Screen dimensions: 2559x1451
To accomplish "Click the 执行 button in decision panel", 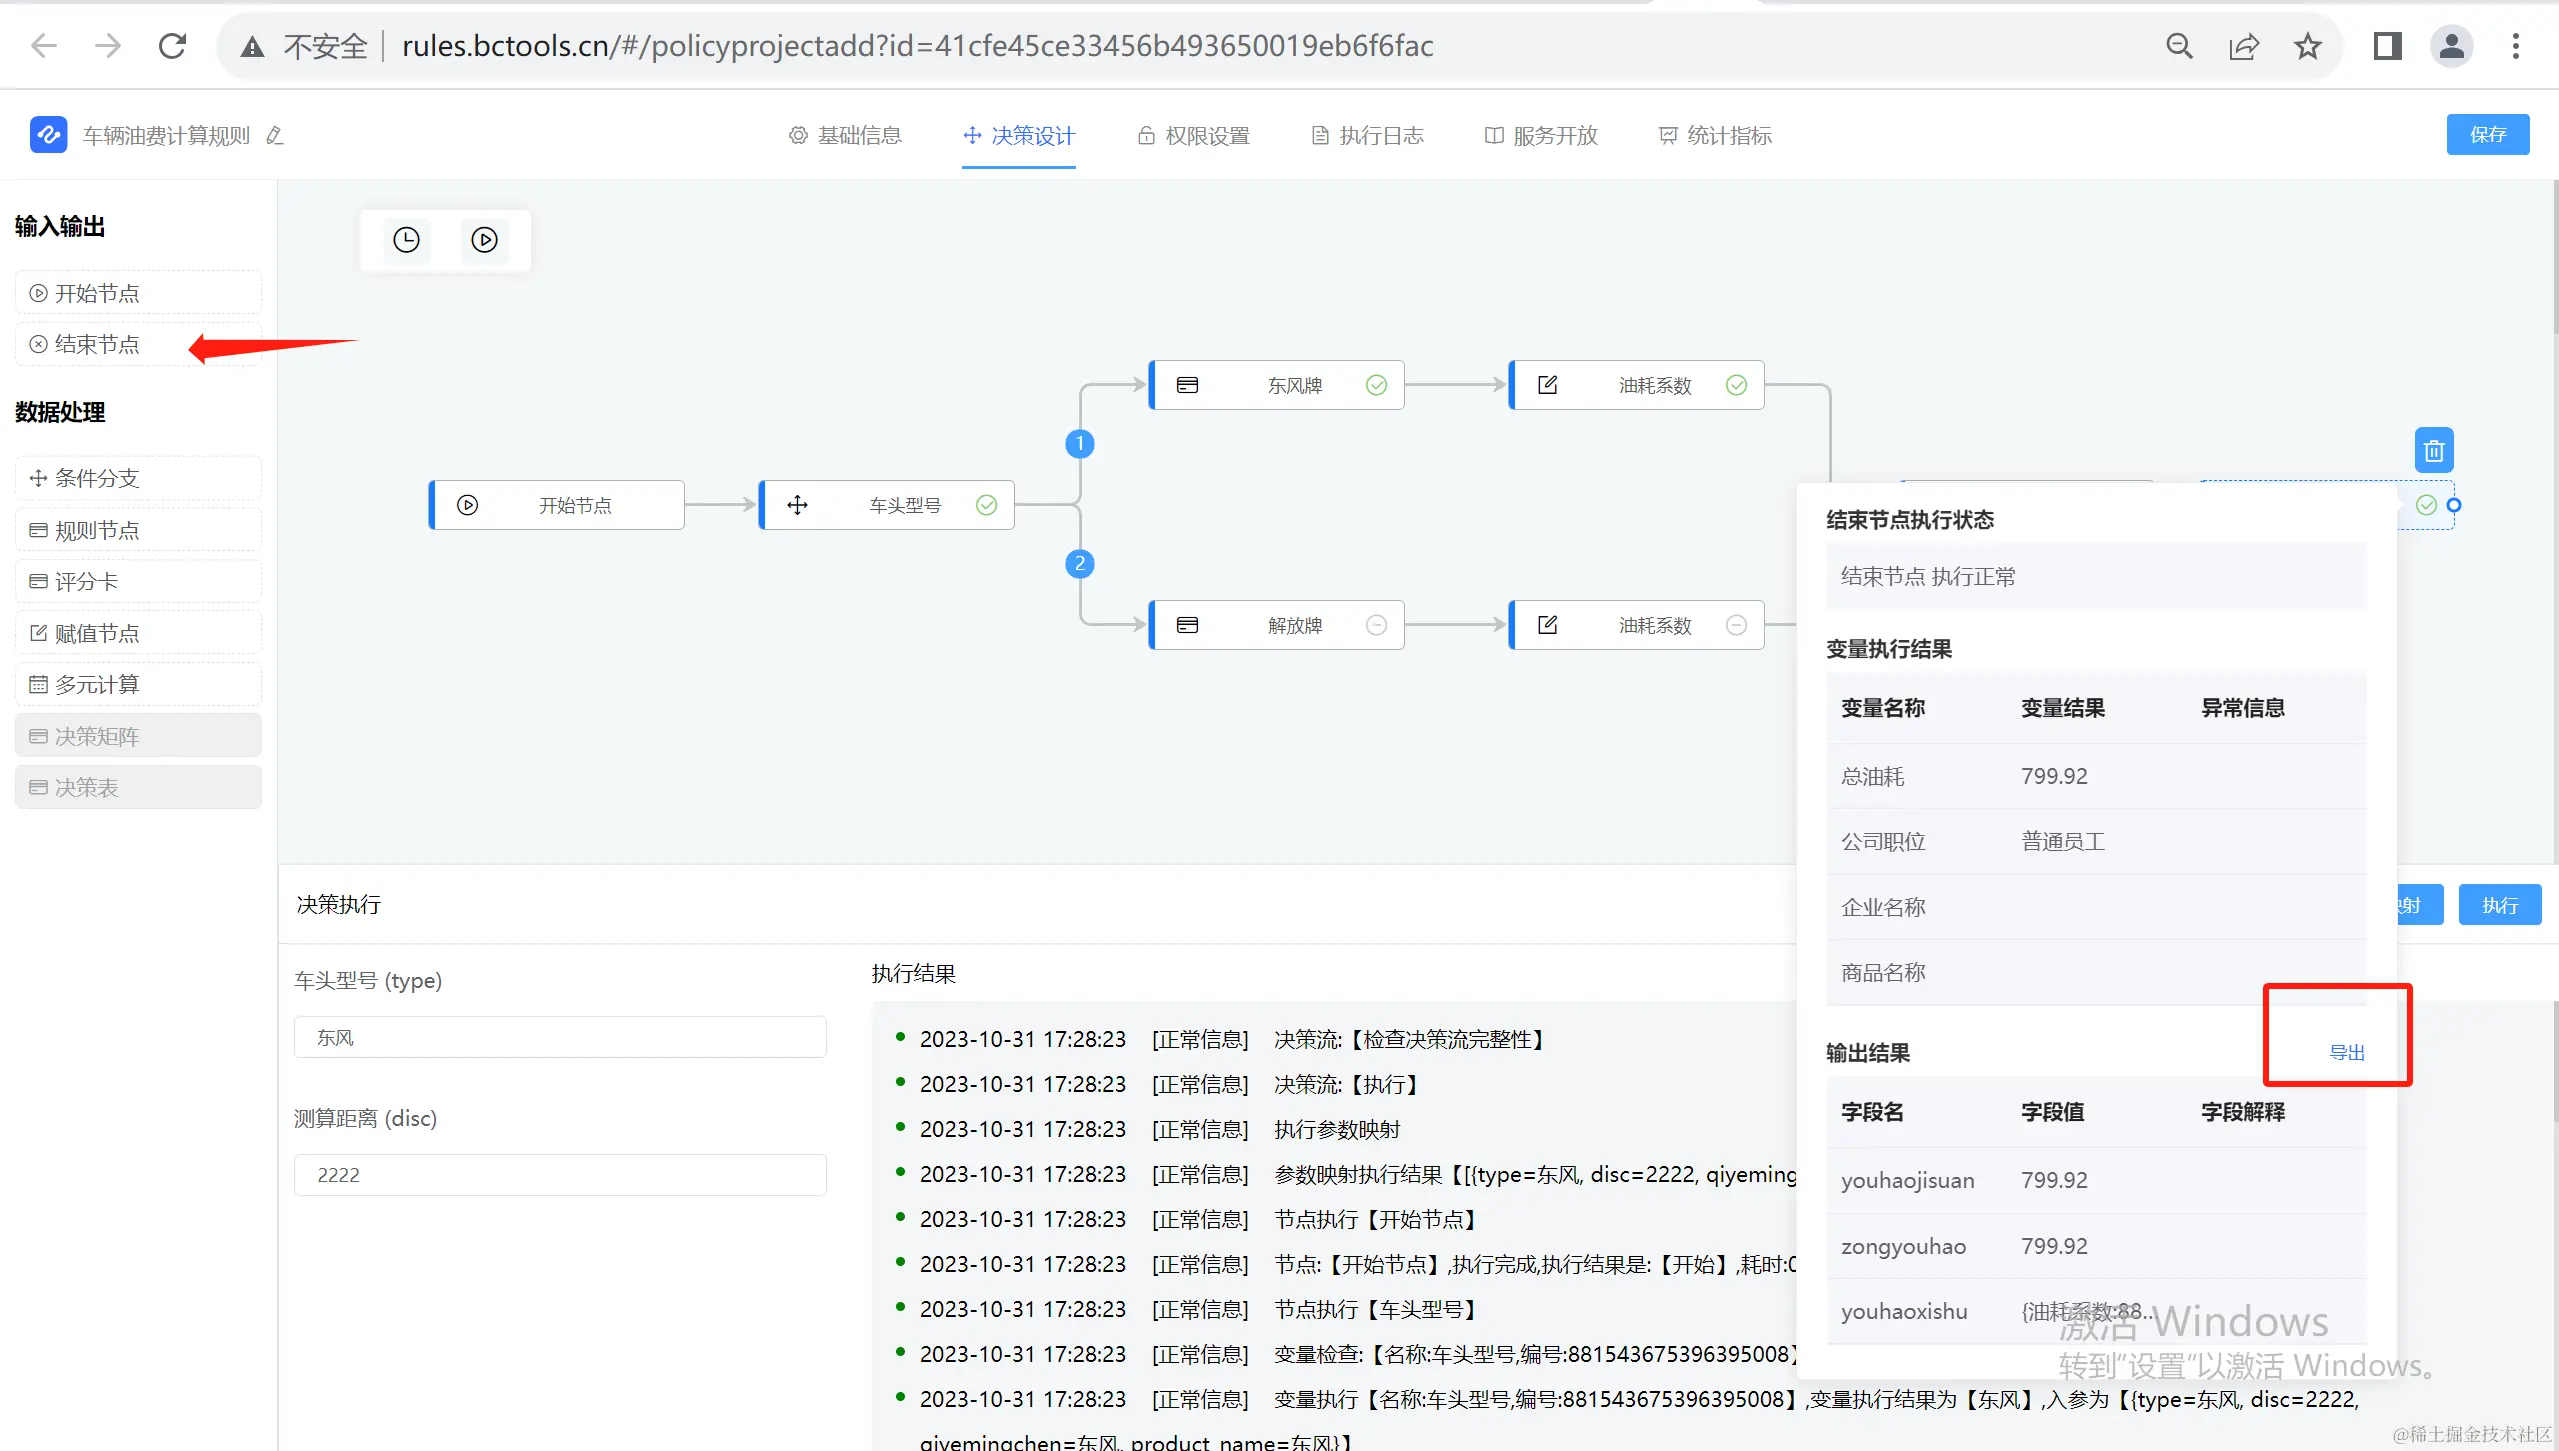I will 2499,905.
